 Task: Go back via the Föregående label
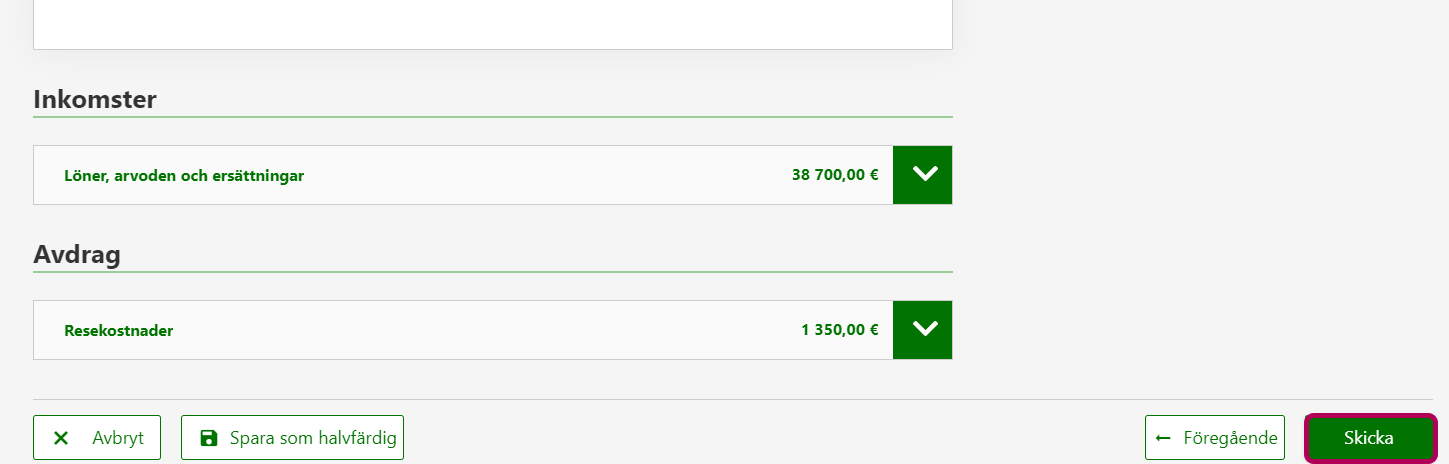pyautogui.click(x=1230, y=438)
